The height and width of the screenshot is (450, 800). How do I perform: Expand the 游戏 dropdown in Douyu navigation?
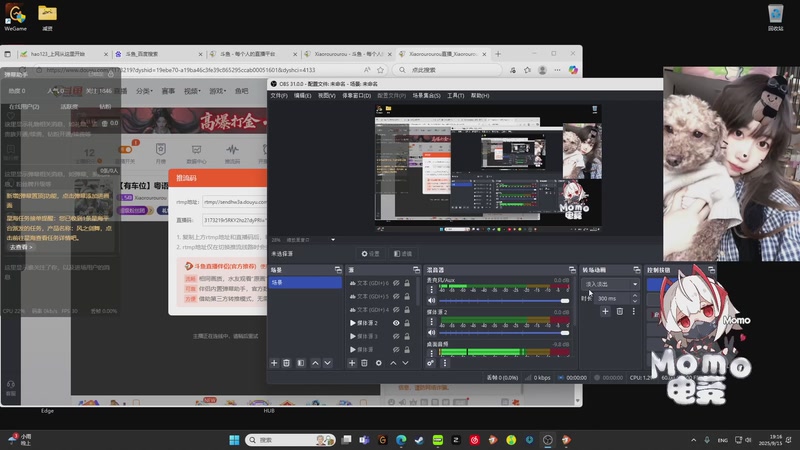[217, 91]
